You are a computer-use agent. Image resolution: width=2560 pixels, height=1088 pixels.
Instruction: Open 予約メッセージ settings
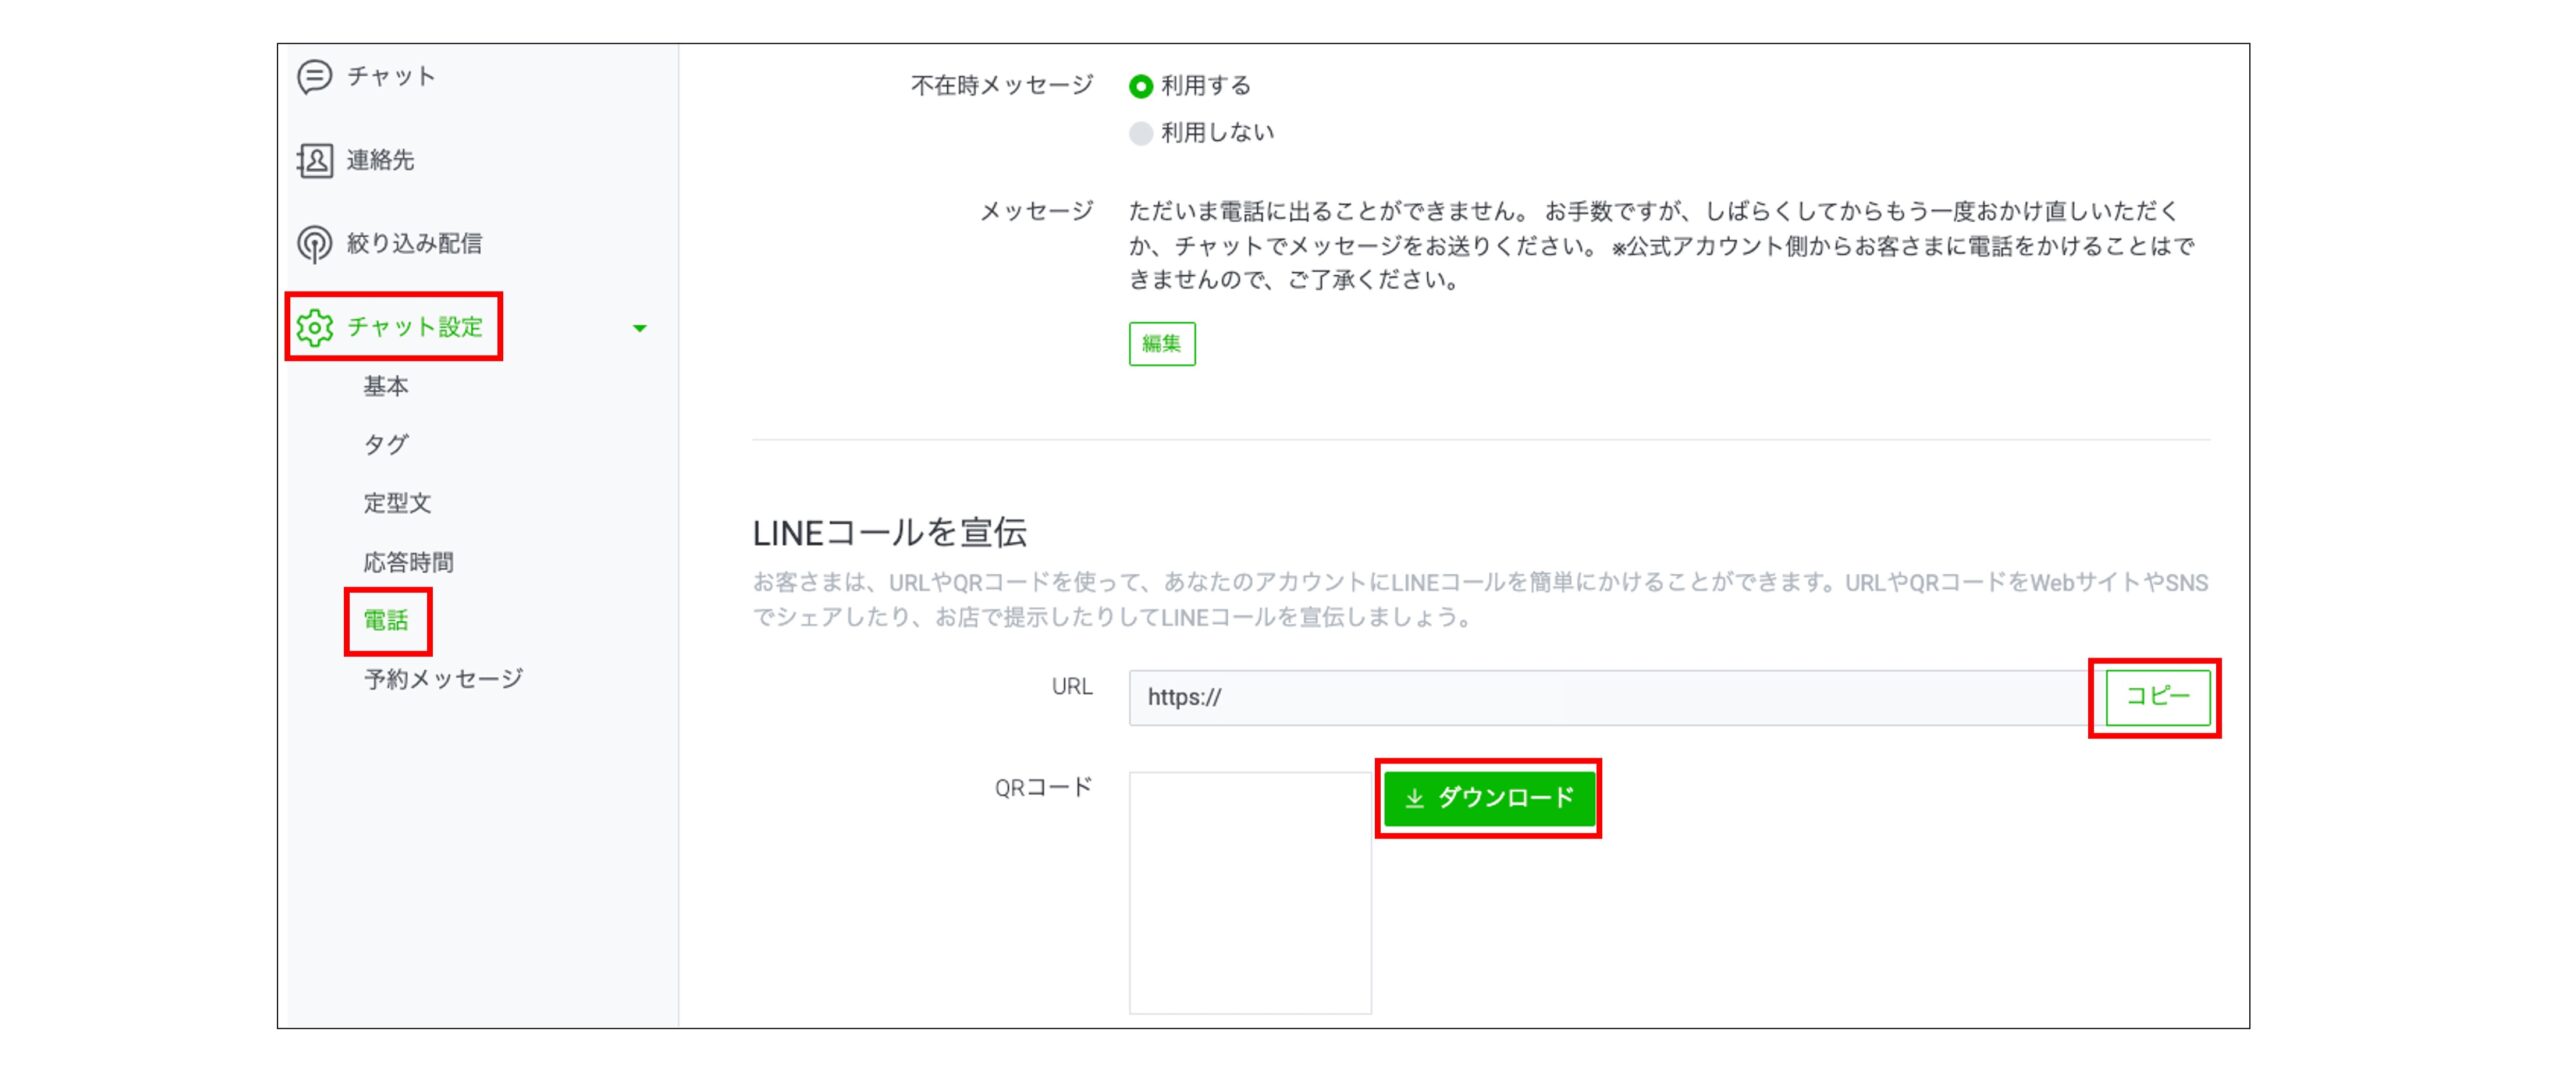click(x=441, y=679)
